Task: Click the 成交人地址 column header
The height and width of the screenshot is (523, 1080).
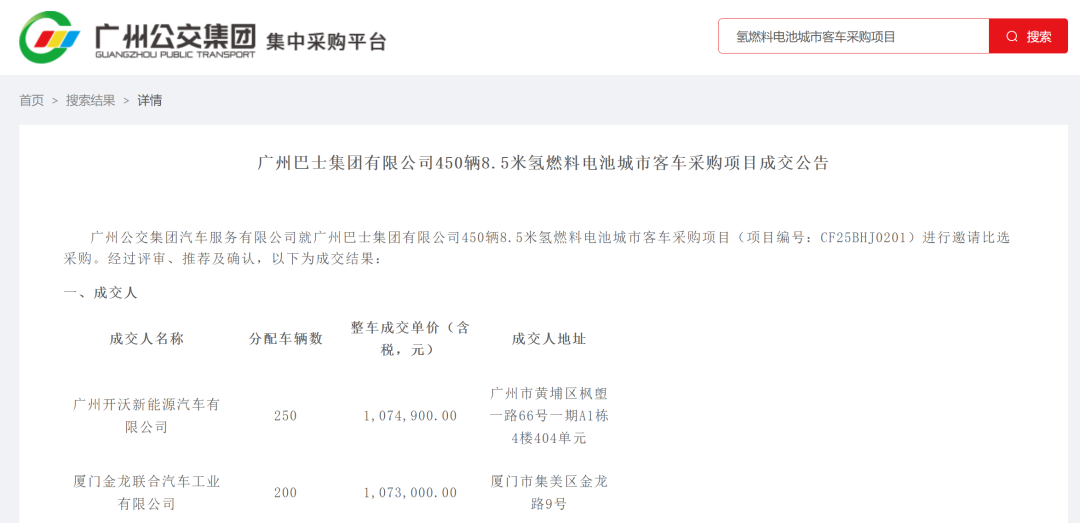Action: 549,339
